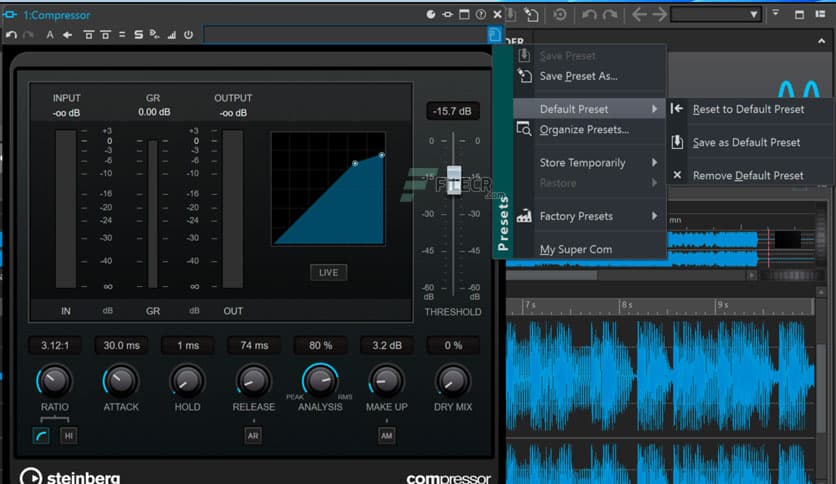Toggle the LIVE button under the curve display
836x484 pixels.
point(328,272)
